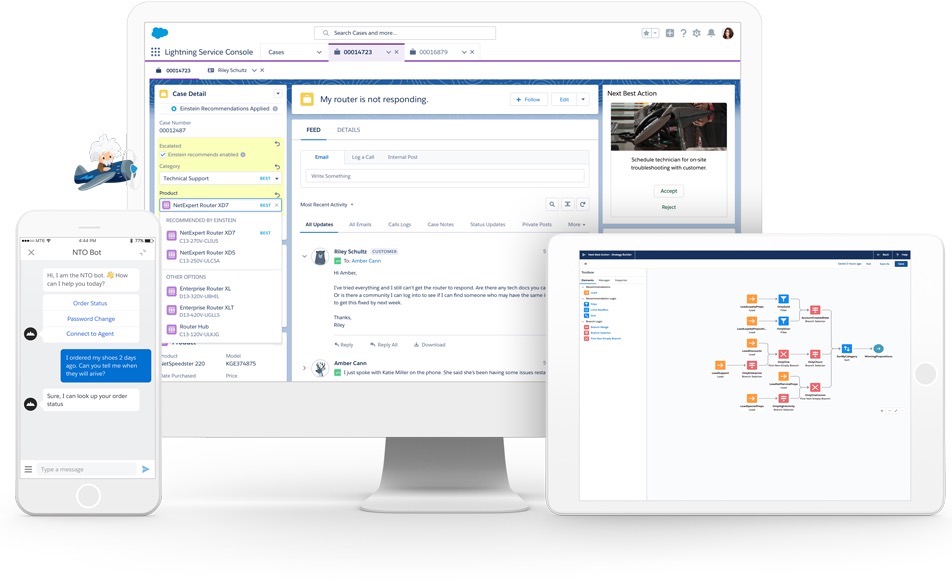The image size is (952, 586).
Task: Click the LoadSupport load node in Strategy Builder
Action: click(x=720, y=365)
